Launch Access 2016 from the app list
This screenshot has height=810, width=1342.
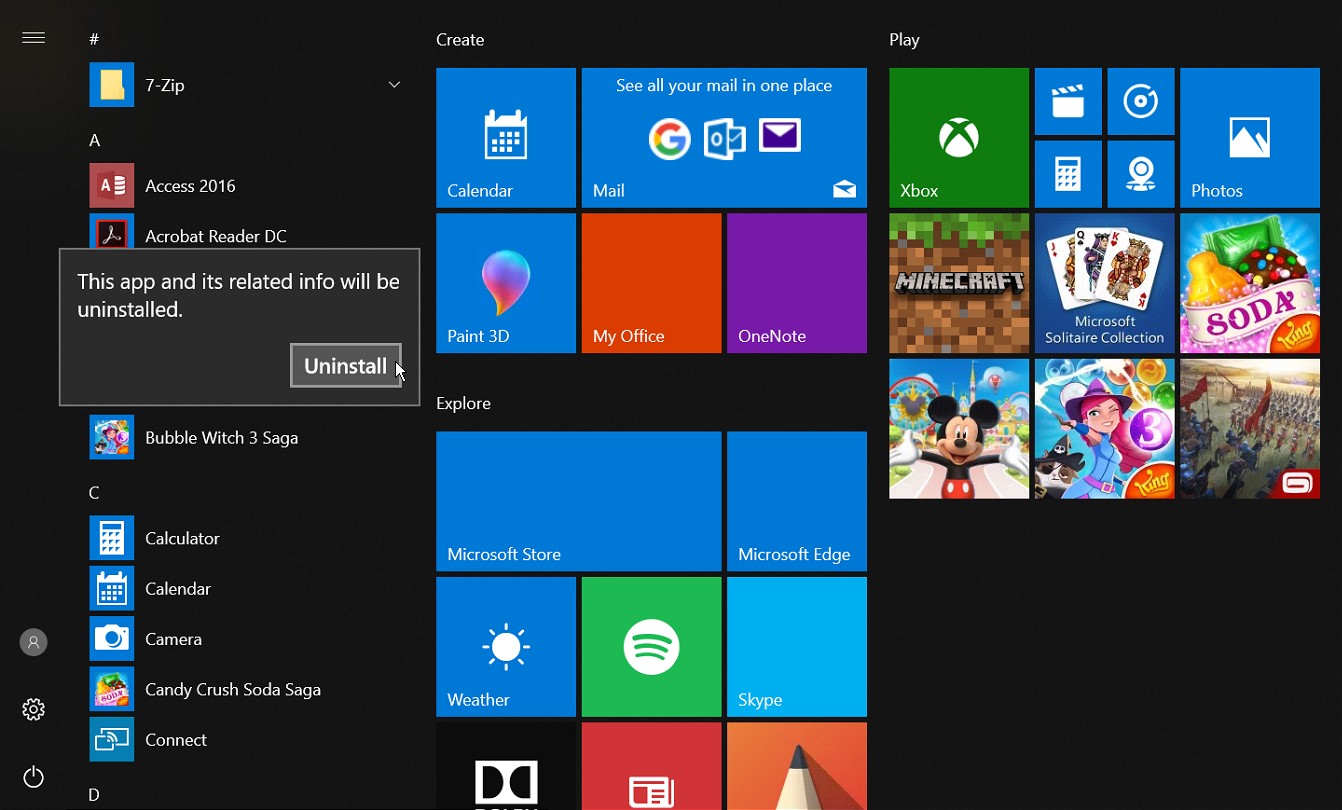248,186
